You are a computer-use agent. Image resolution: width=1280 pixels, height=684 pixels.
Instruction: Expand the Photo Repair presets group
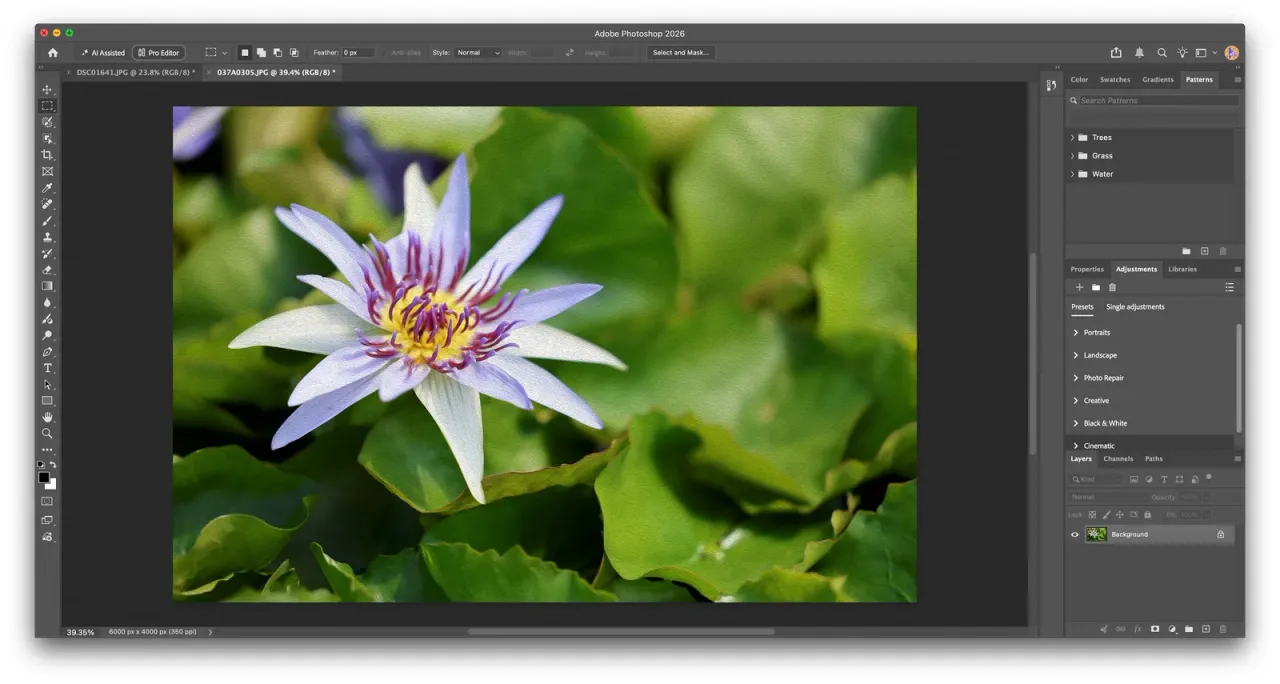[1076, 378]
